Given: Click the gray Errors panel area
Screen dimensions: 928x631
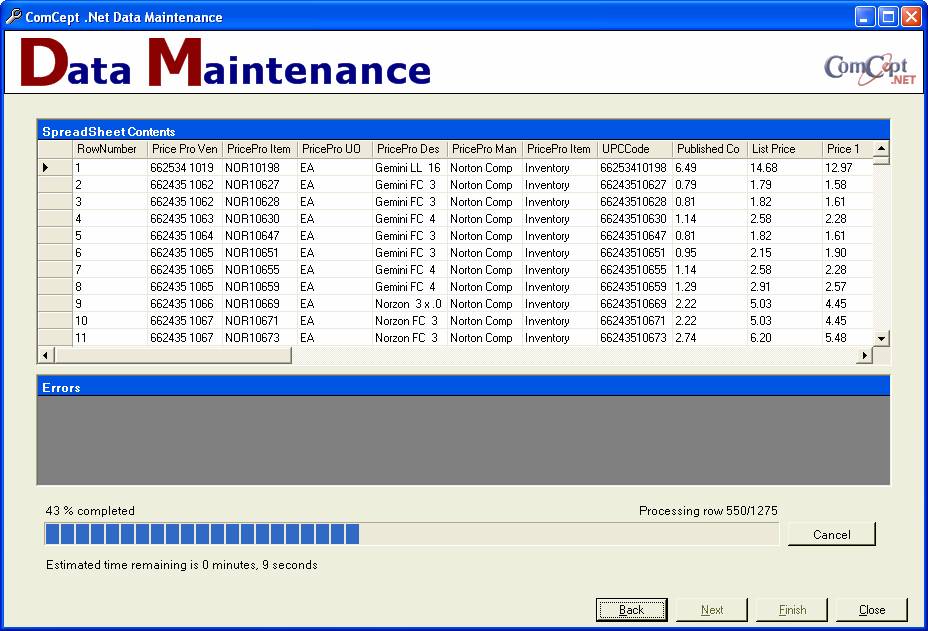Looking at the screenshot, I should click(463, 440).
